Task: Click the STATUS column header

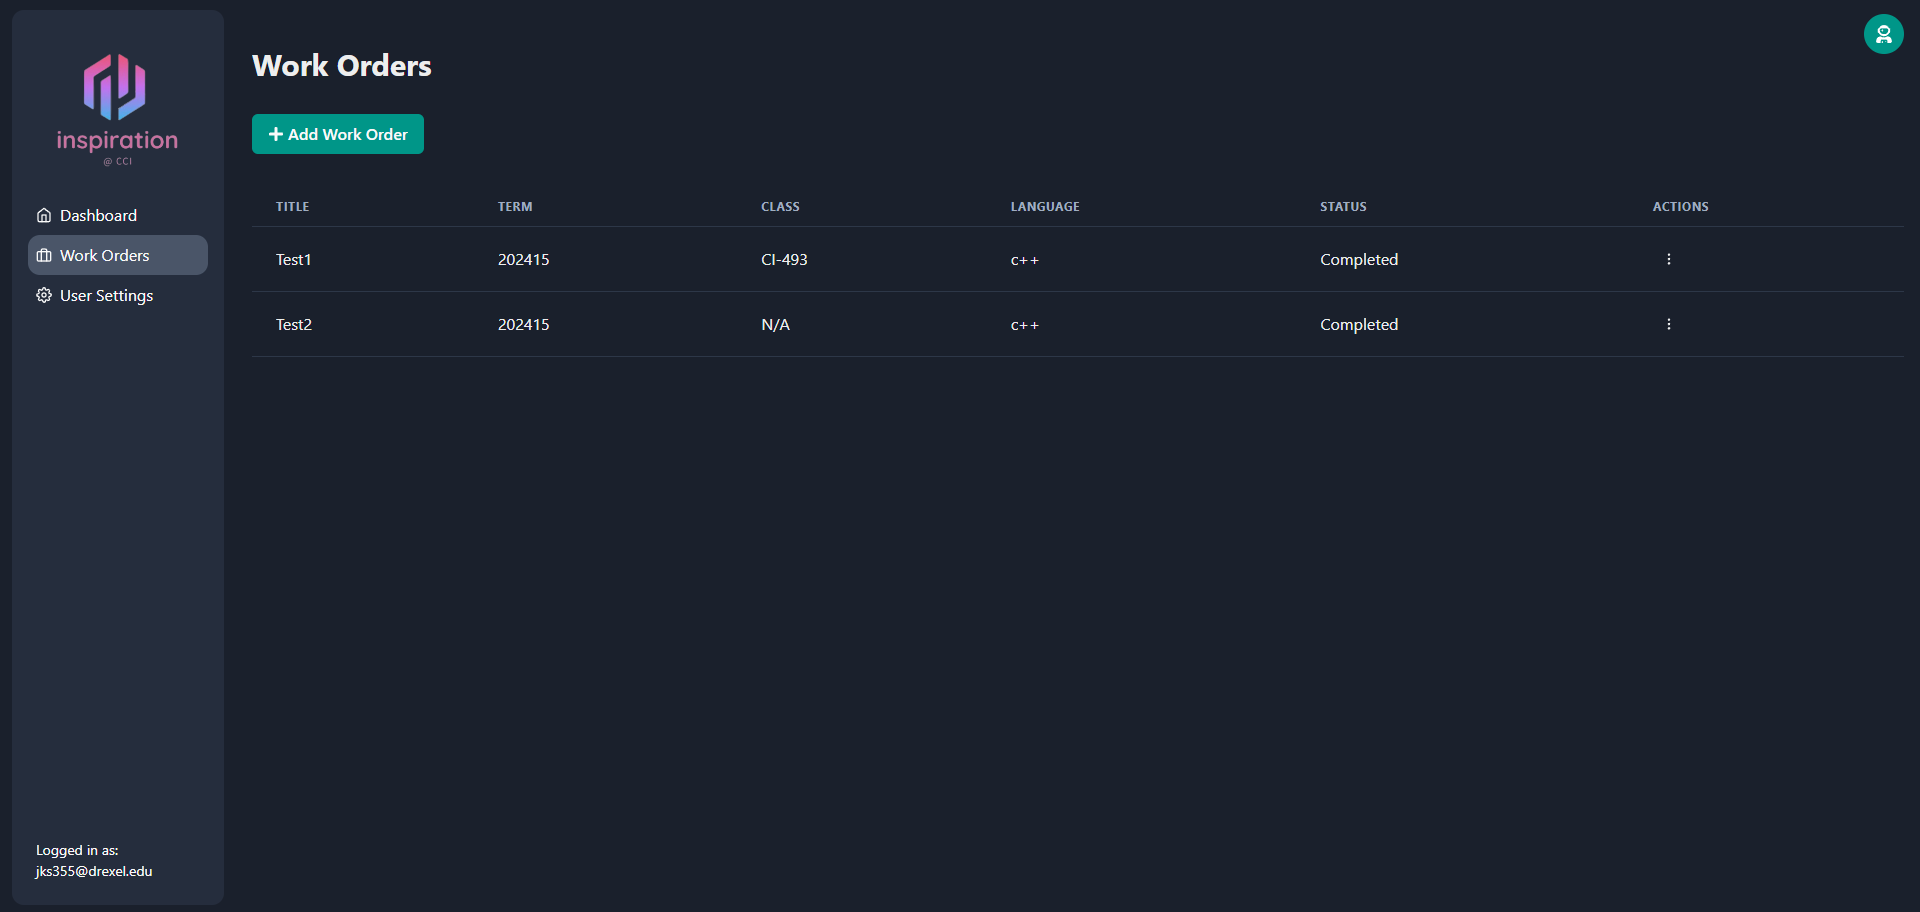Action: click(x=1343, y=206)
